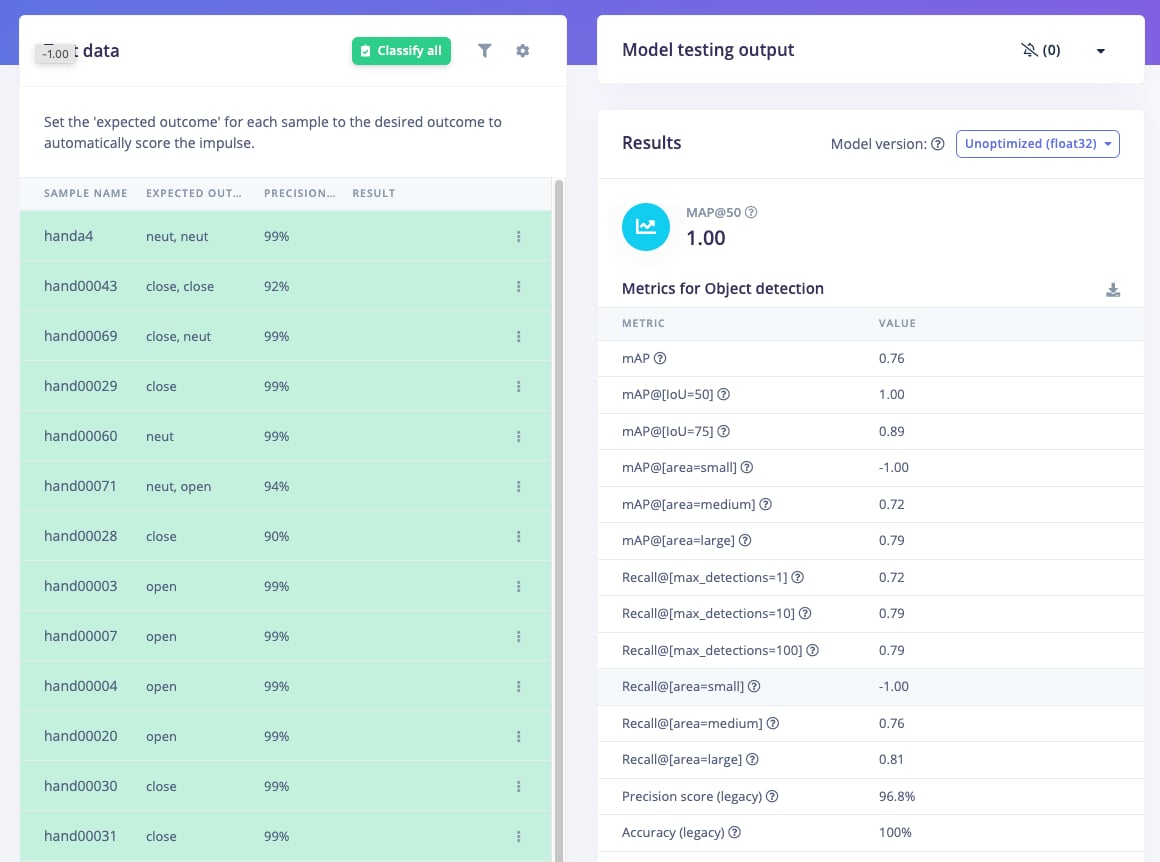1160x862 pixels.
Task: Select the hand00071 sample name
Action: tap(80, 486)
